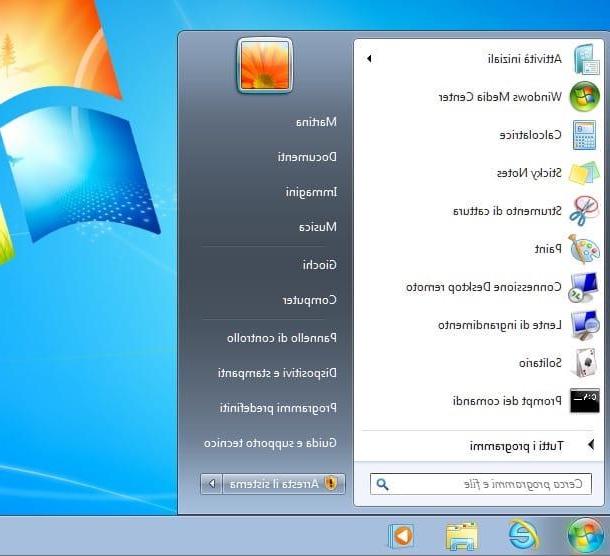
Task: Open Programmi predefiniti
Action: click(279, 408)
